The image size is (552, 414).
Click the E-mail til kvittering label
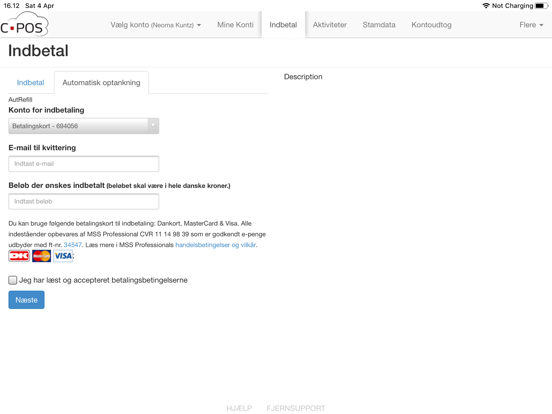point(42,148)
